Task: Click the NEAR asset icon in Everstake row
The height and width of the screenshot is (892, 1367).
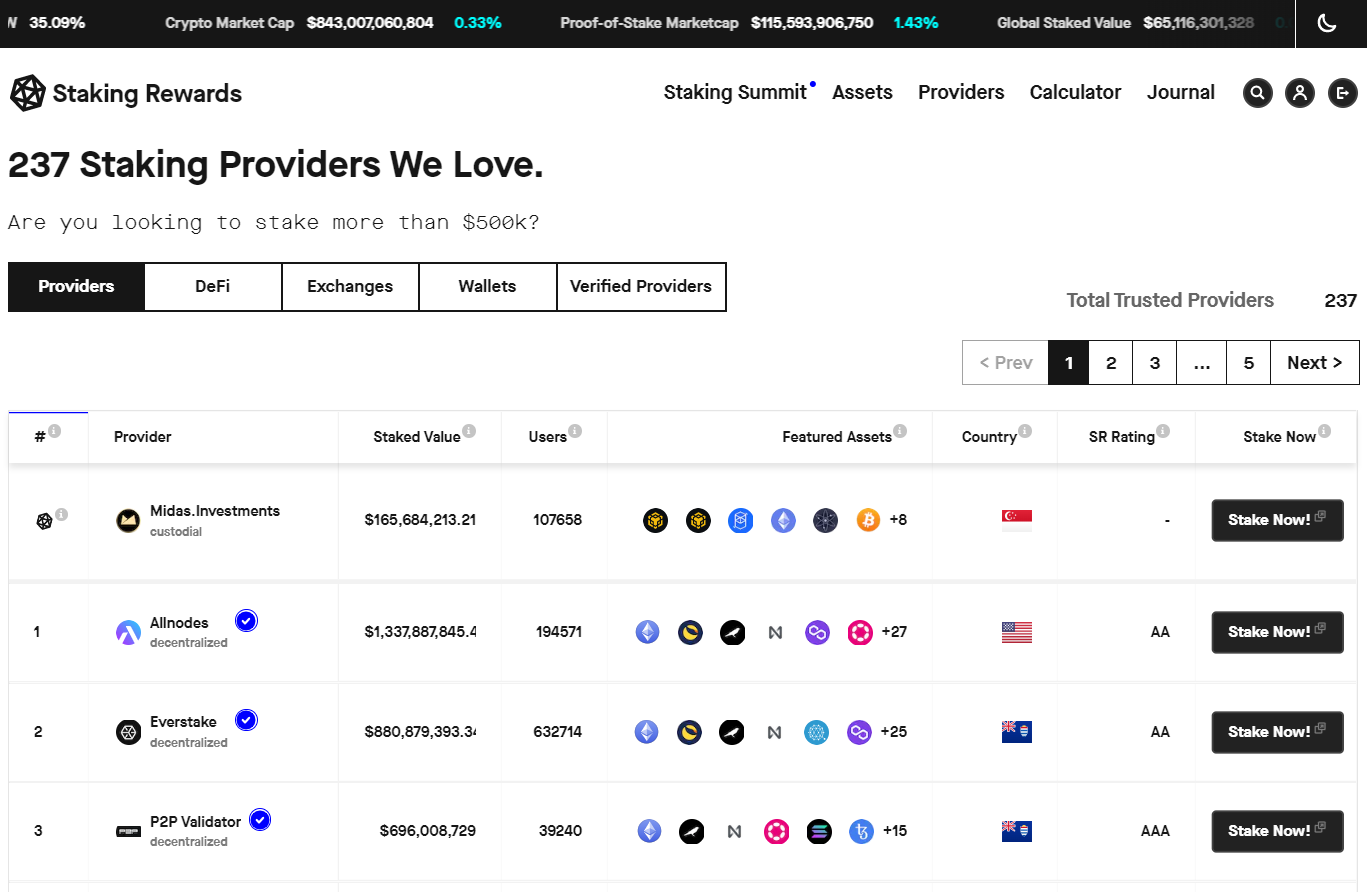Action: [774, 732]
